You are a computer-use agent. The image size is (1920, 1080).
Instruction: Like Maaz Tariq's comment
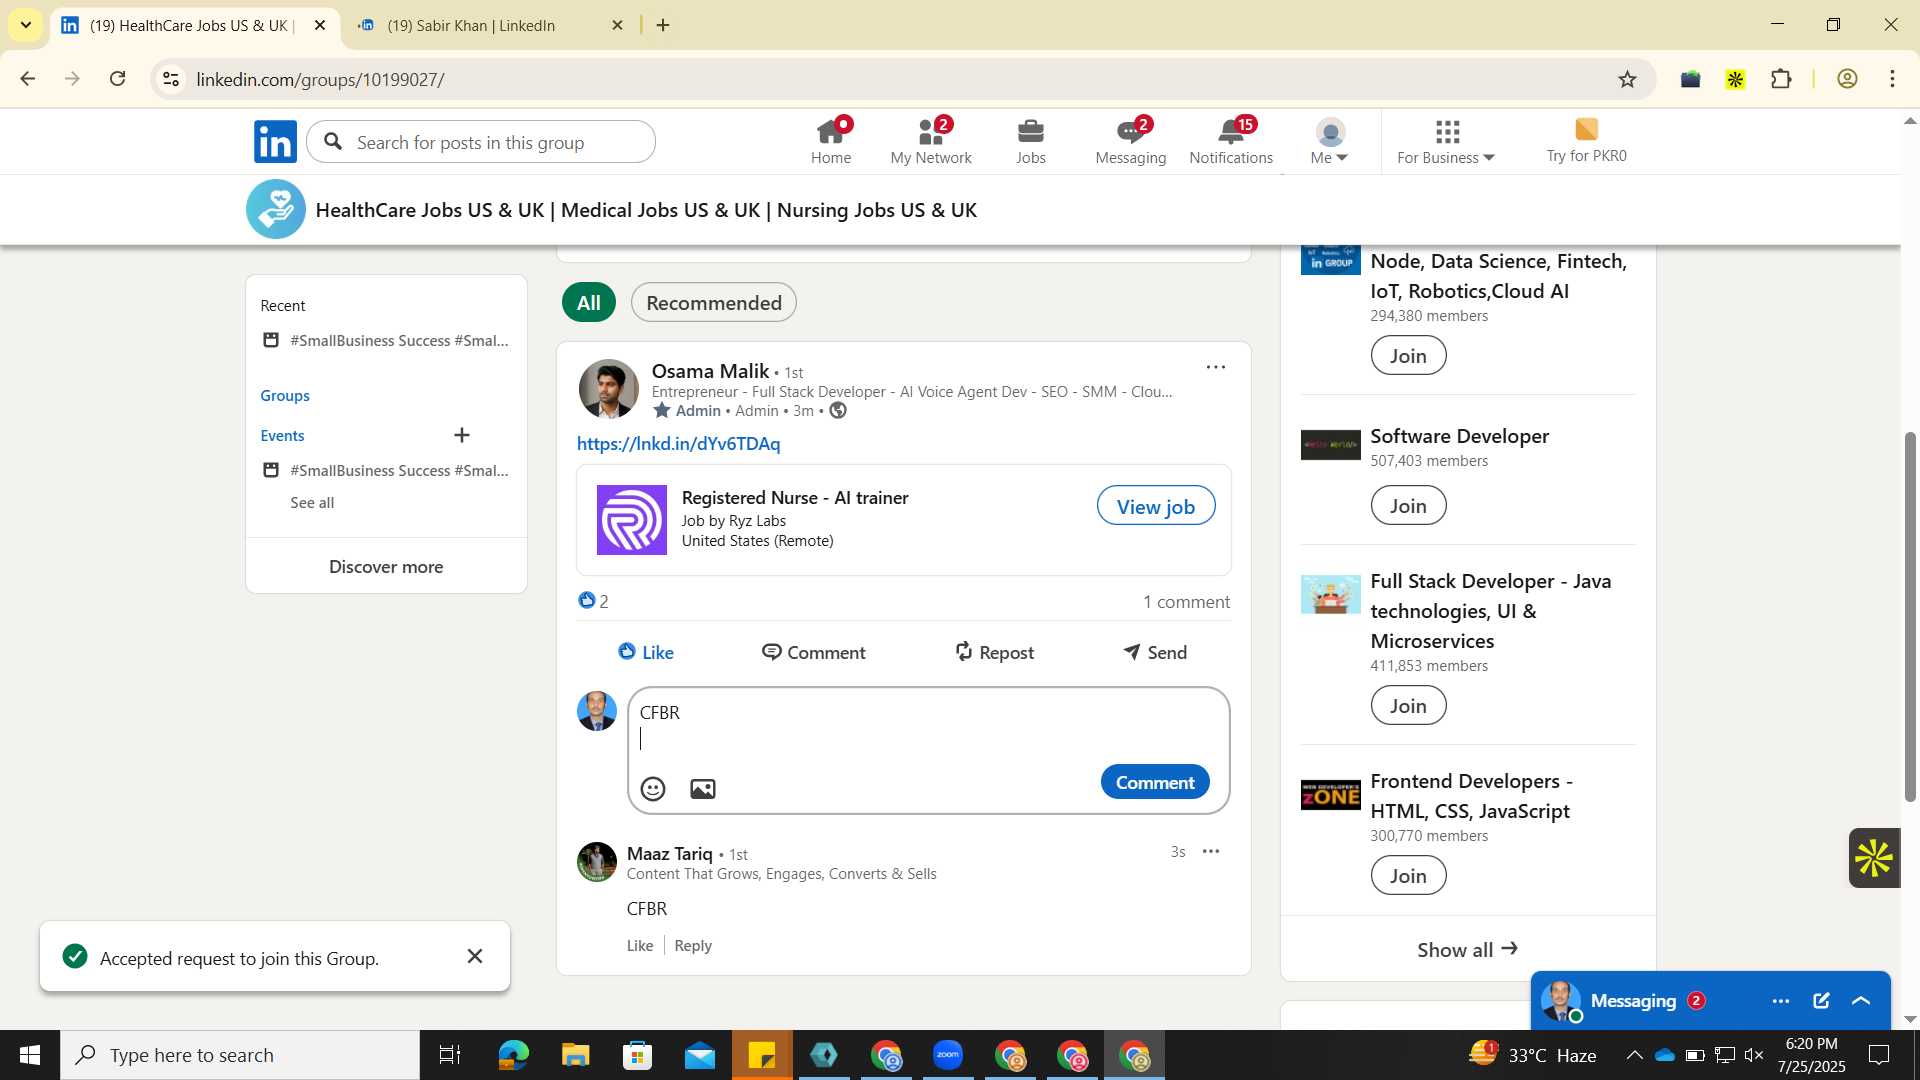pyautogui.click(x=640, y=946)
